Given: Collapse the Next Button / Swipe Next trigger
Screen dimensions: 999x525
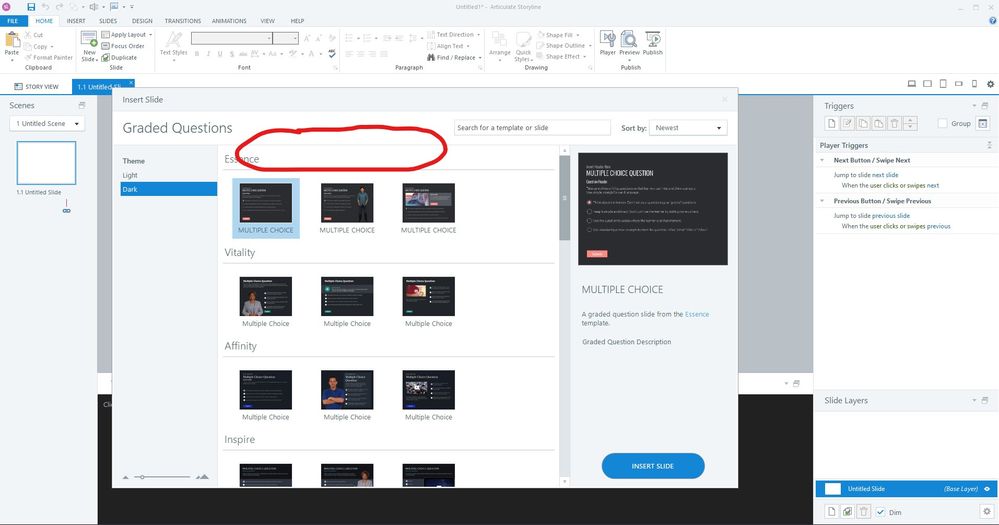Looking at the screenshot, I should tap(822, 160).
